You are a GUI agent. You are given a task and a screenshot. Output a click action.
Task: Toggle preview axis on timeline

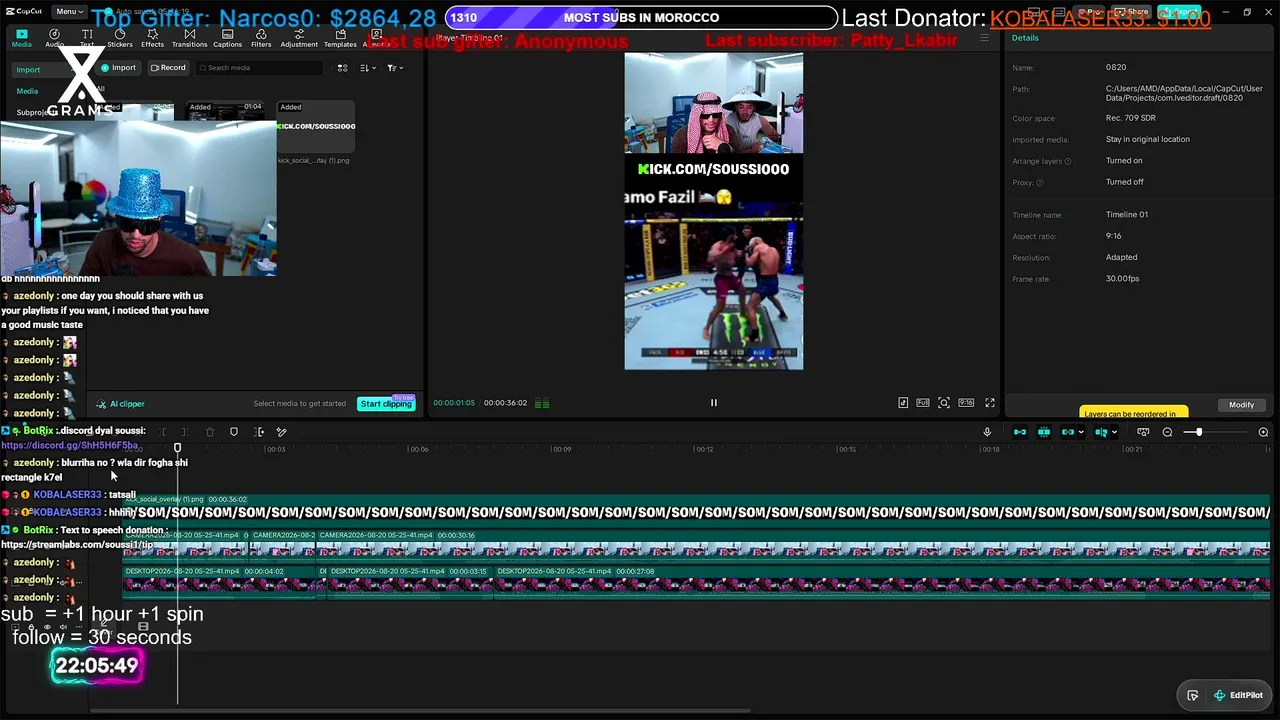coord(1101,432)
